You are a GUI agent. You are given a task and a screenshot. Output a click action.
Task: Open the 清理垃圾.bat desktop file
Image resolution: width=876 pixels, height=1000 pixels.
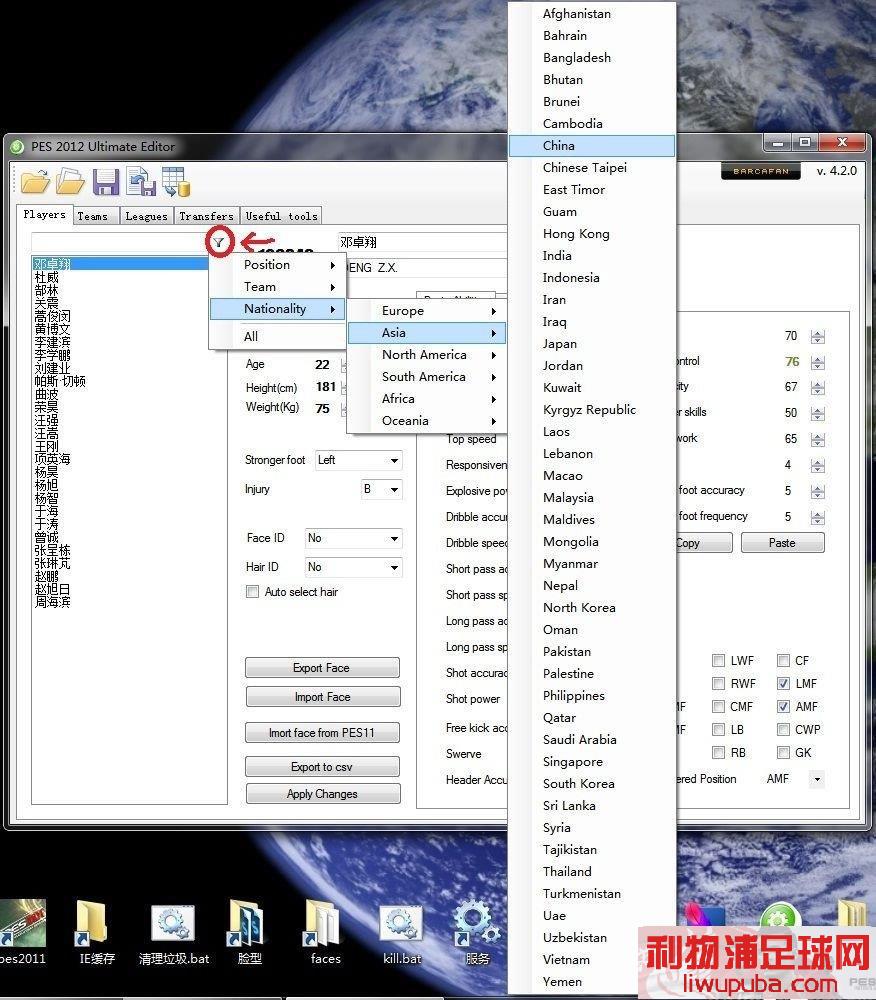pyautogui.click(x=173, y=932)
